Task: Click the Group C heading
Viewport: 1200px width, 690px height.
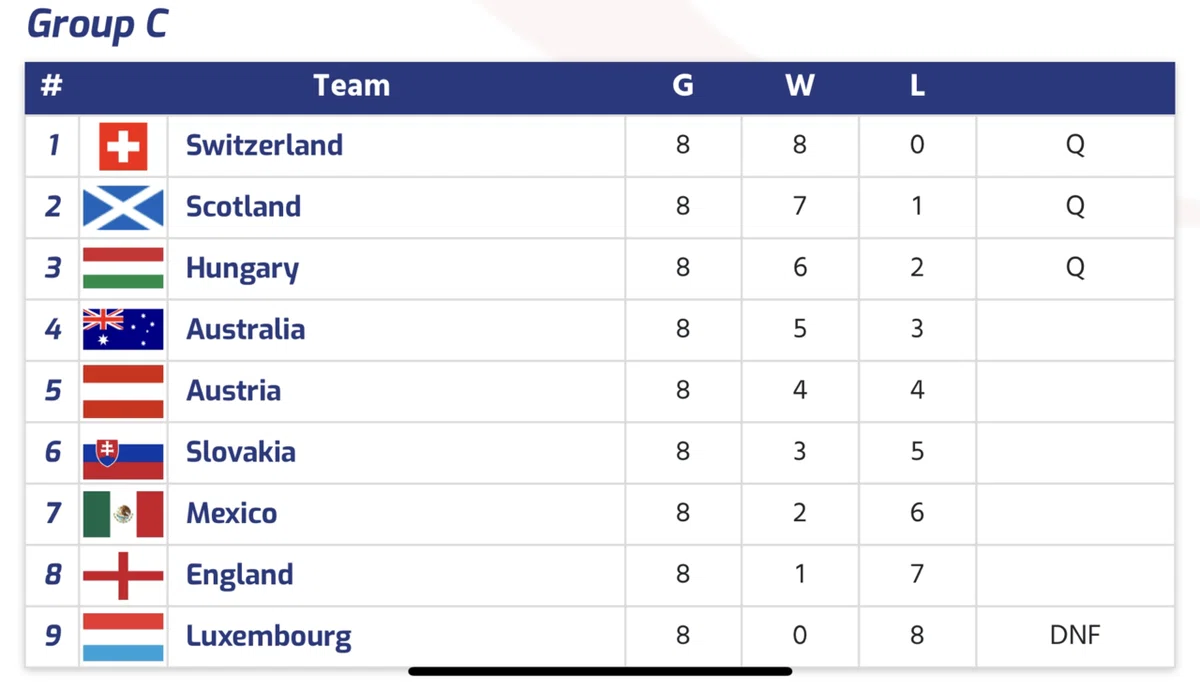Action: click(97, 24)
